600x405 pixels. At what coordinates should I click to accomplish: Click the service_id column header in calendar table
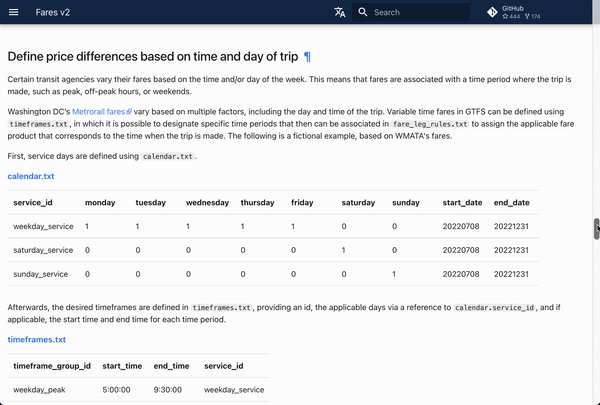33,202
